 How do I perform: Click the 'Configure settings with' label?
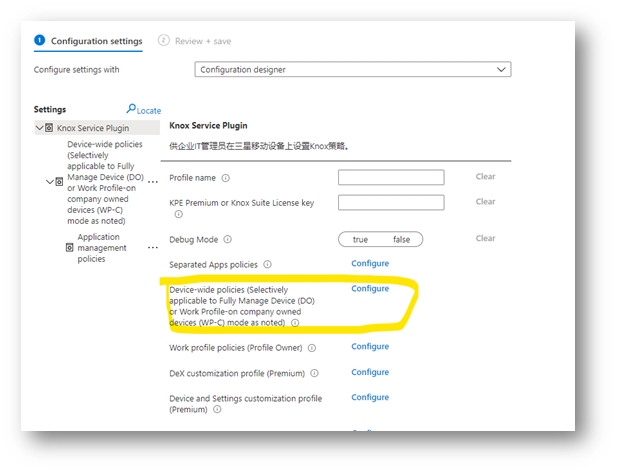pyautogui.click(x=76, y=70)
